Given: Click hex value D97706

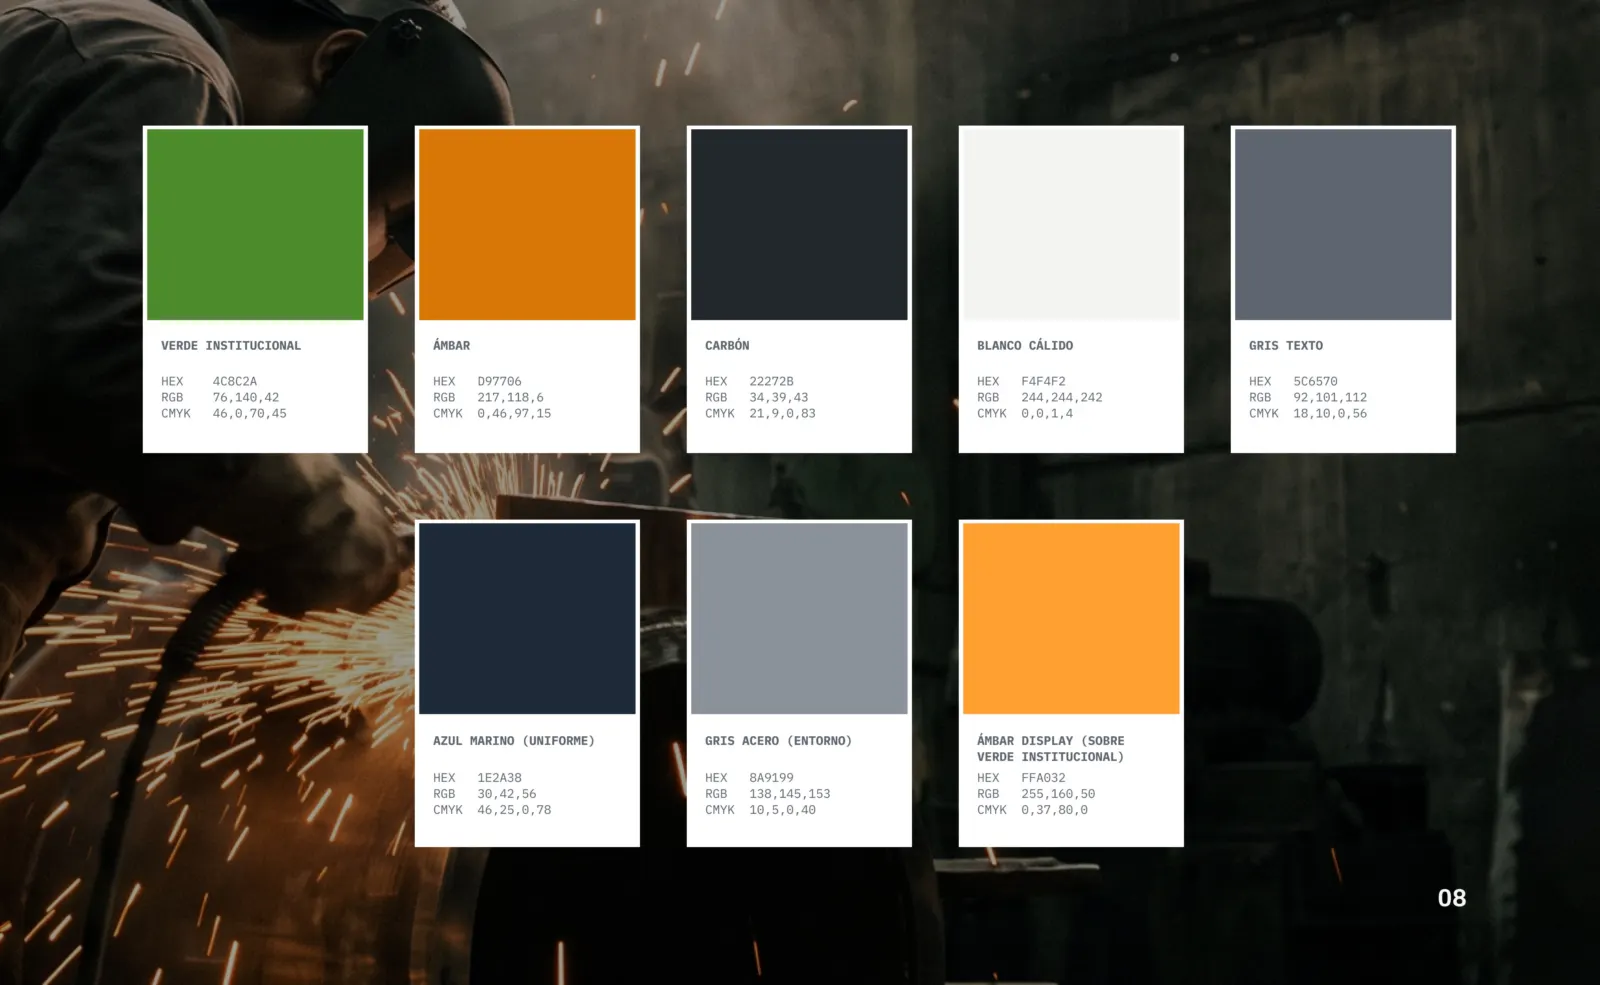Looking at the screenshot, I should tap(499, 381).
